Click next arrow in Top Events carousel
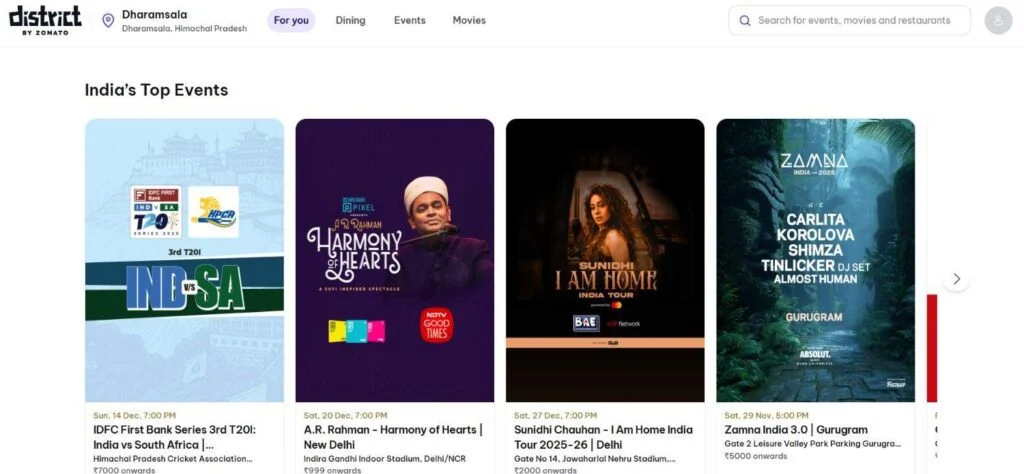Screen dimensions: 1024x474 coord(956,279)
